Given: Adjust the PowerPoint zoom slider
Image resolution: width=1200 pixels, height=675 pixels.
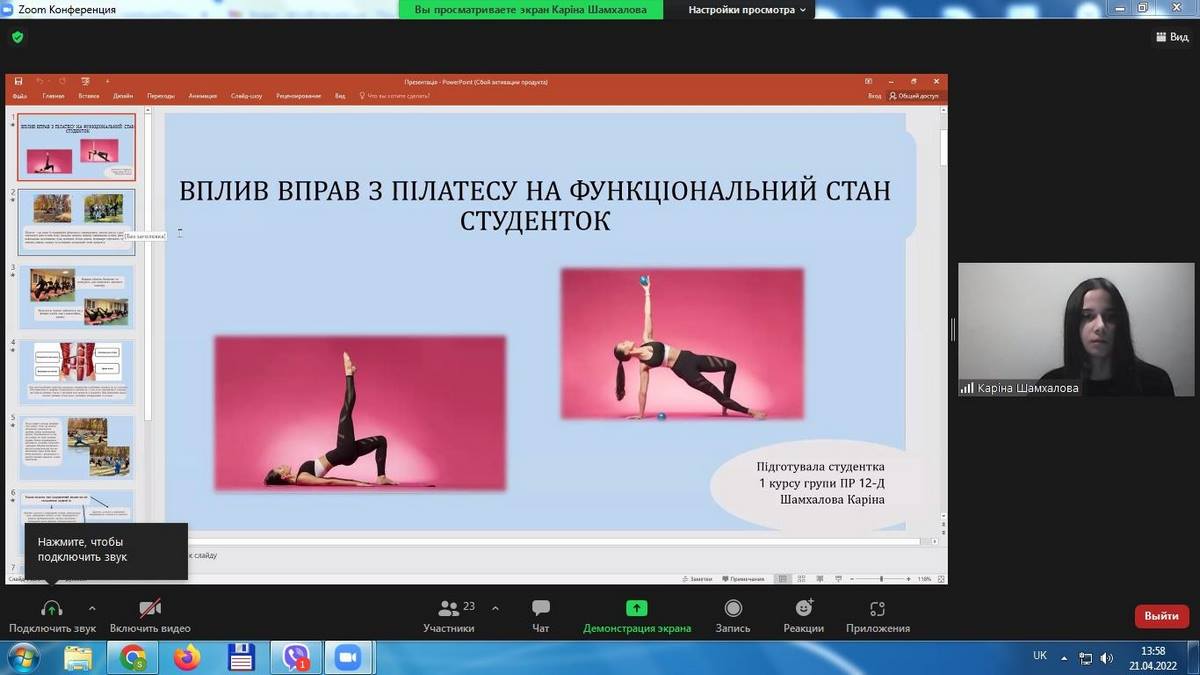Looking at the screenshot, I should coord(881,579).
